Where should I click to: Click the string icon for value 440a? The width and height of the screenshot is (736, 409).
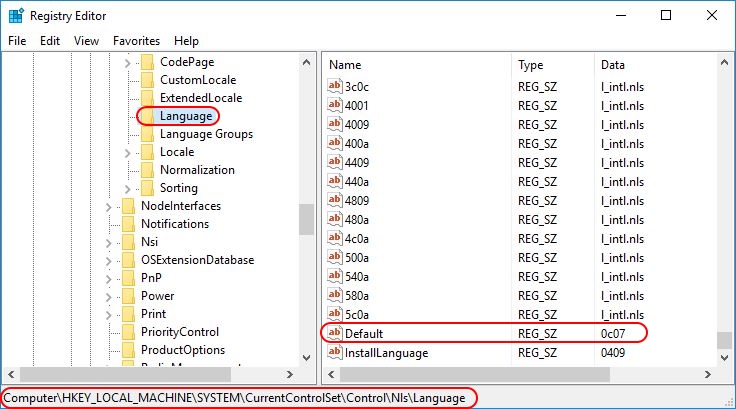point(335,181)
